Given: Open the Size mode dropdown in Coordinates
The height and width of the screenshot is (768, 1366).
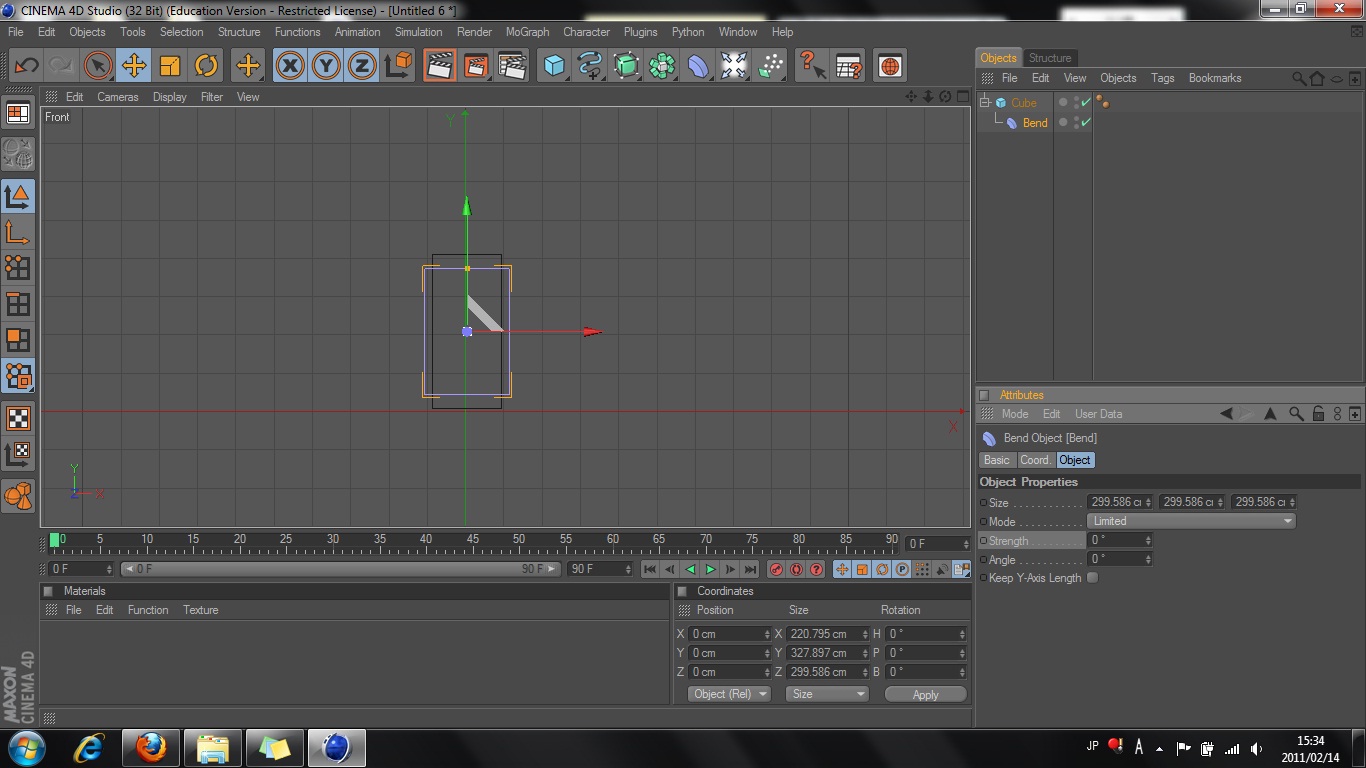Looking at the screenshot, I should (827, 694).
